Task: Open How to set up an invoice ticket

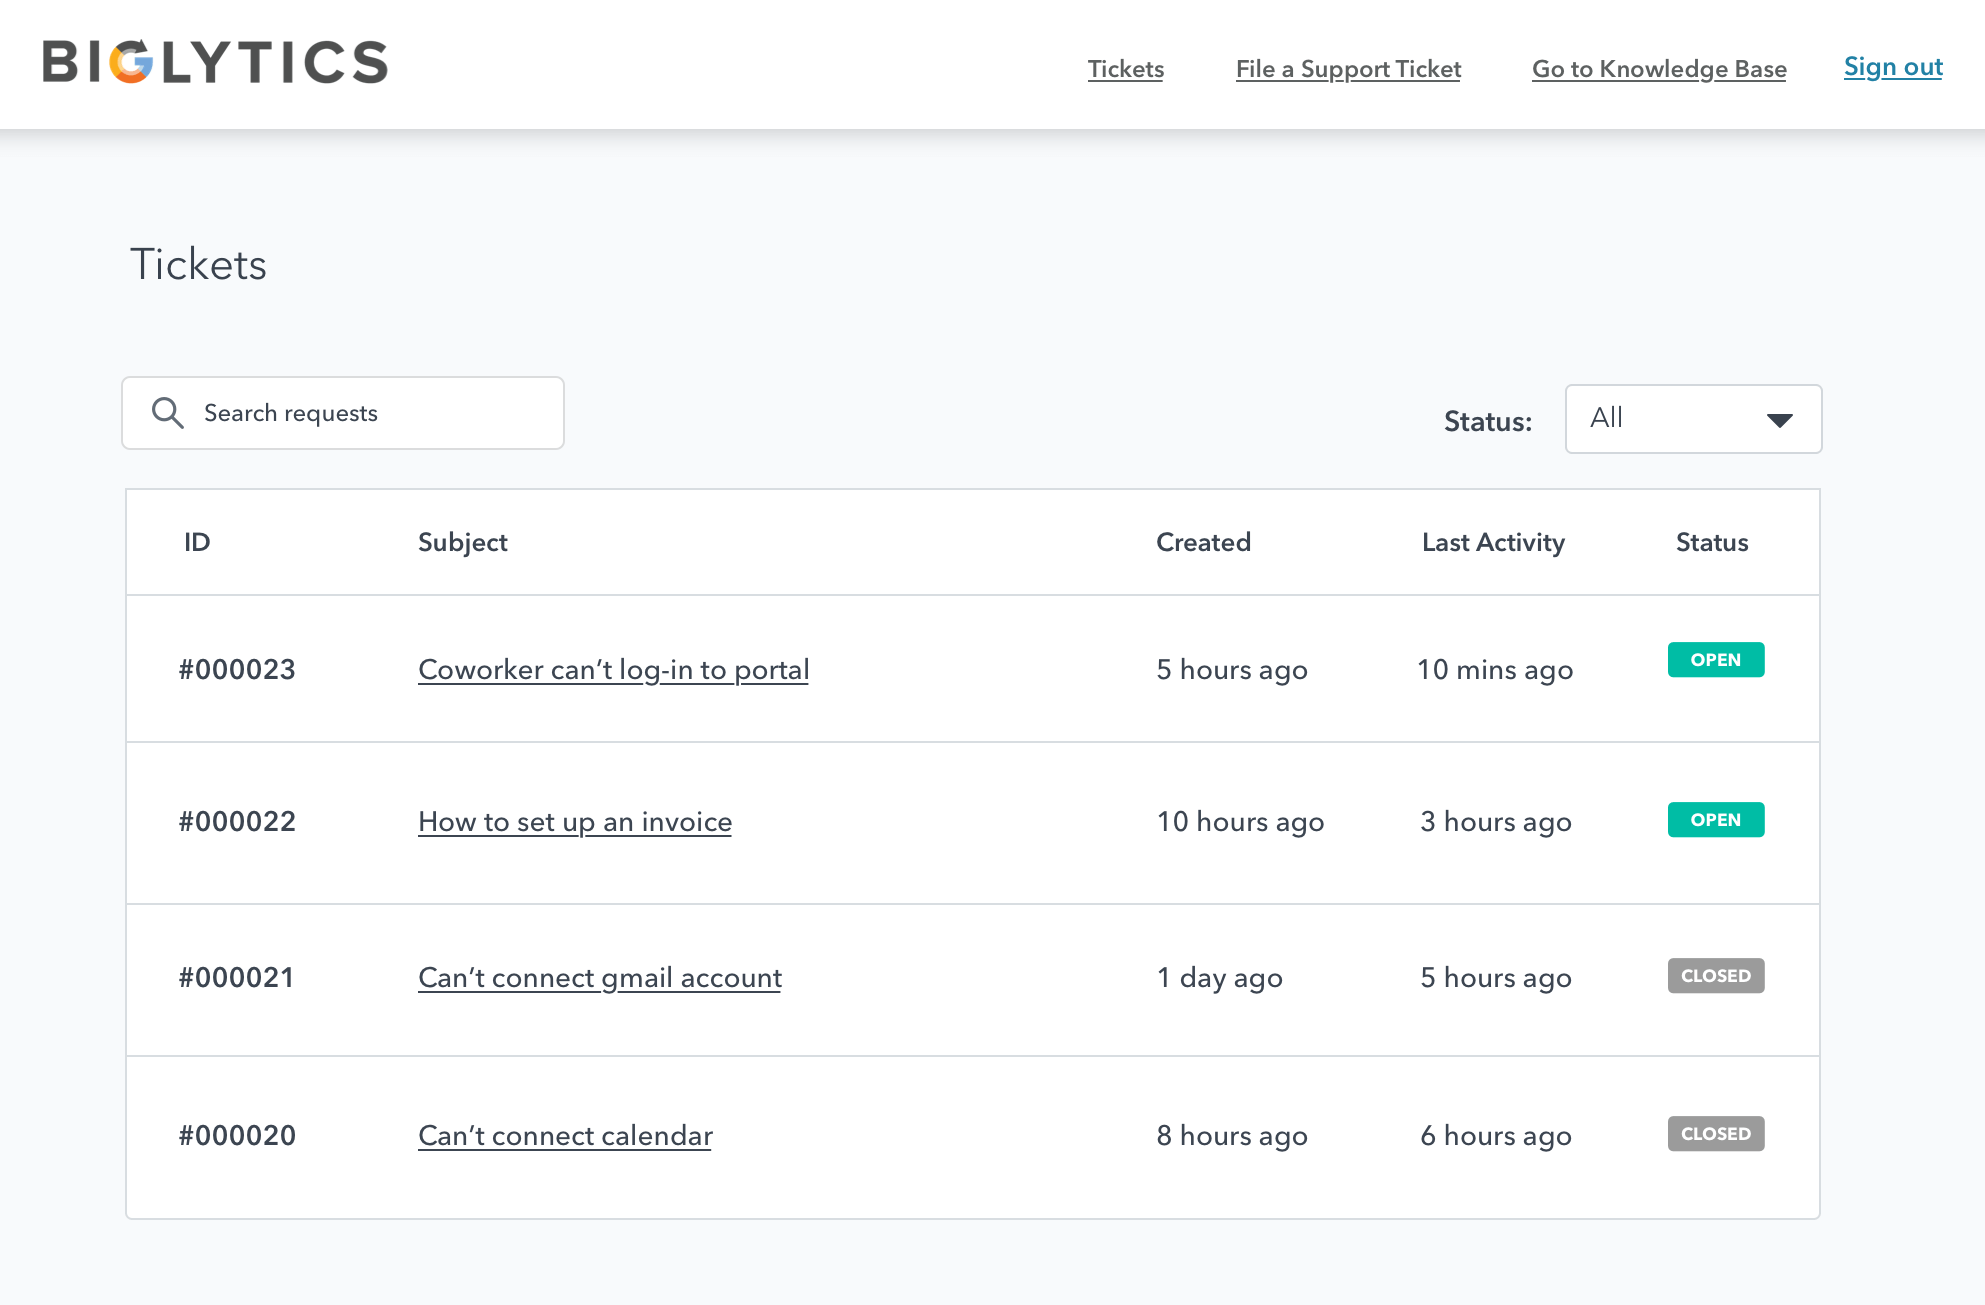Action: (575, 822)
